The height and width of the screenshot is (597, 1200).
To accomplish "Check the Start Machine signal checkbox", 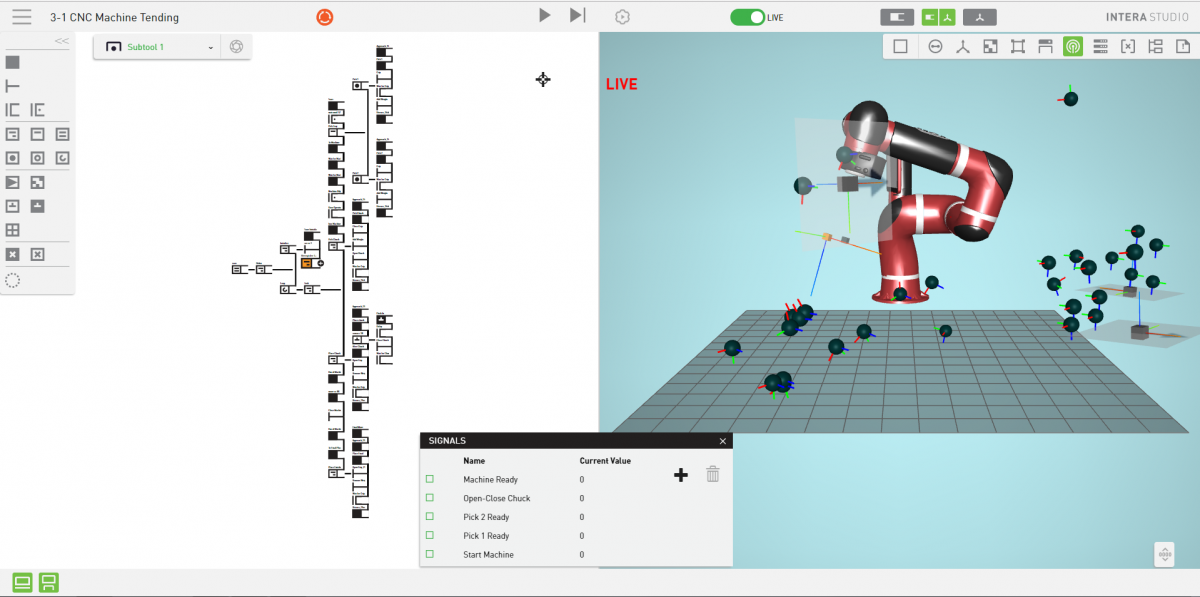I will click(x=430, y=554).
